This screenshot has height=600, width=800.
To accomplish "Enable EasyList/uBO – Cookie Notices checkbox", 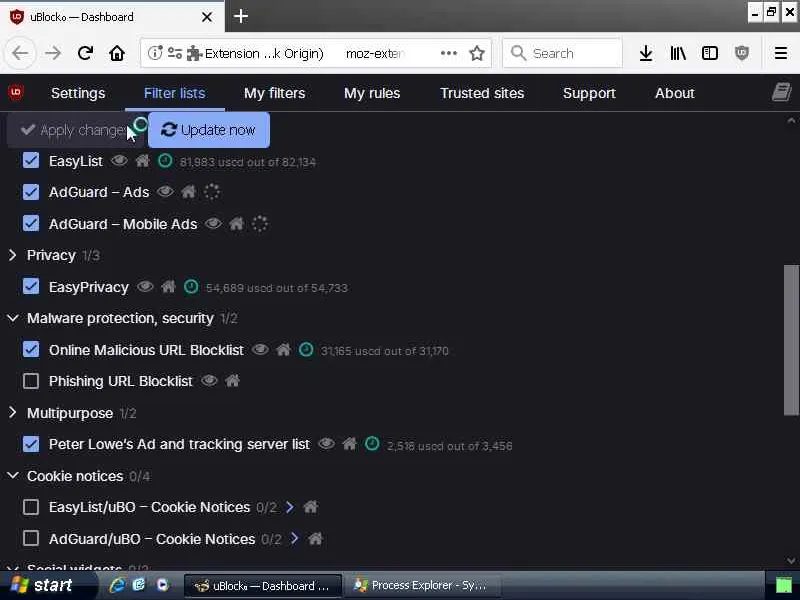I will (31, 507).
